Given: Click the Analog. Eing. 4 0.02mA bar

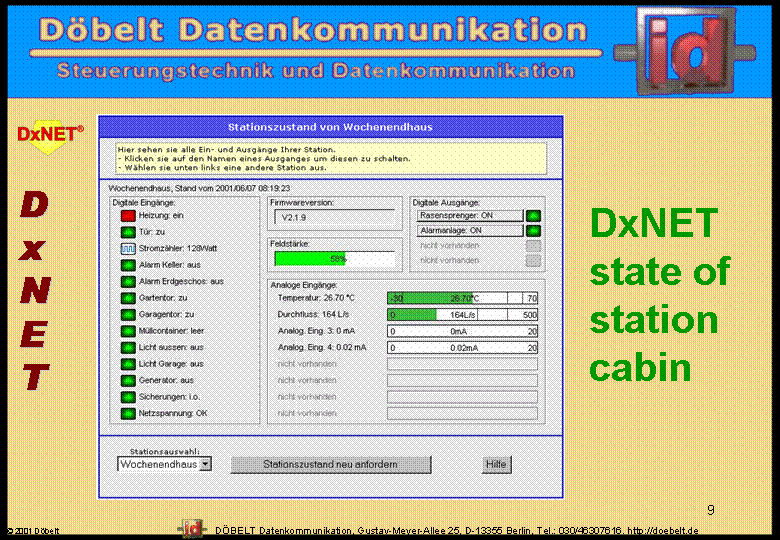Looking at the screenshot, I should click(x=463, y=348).
